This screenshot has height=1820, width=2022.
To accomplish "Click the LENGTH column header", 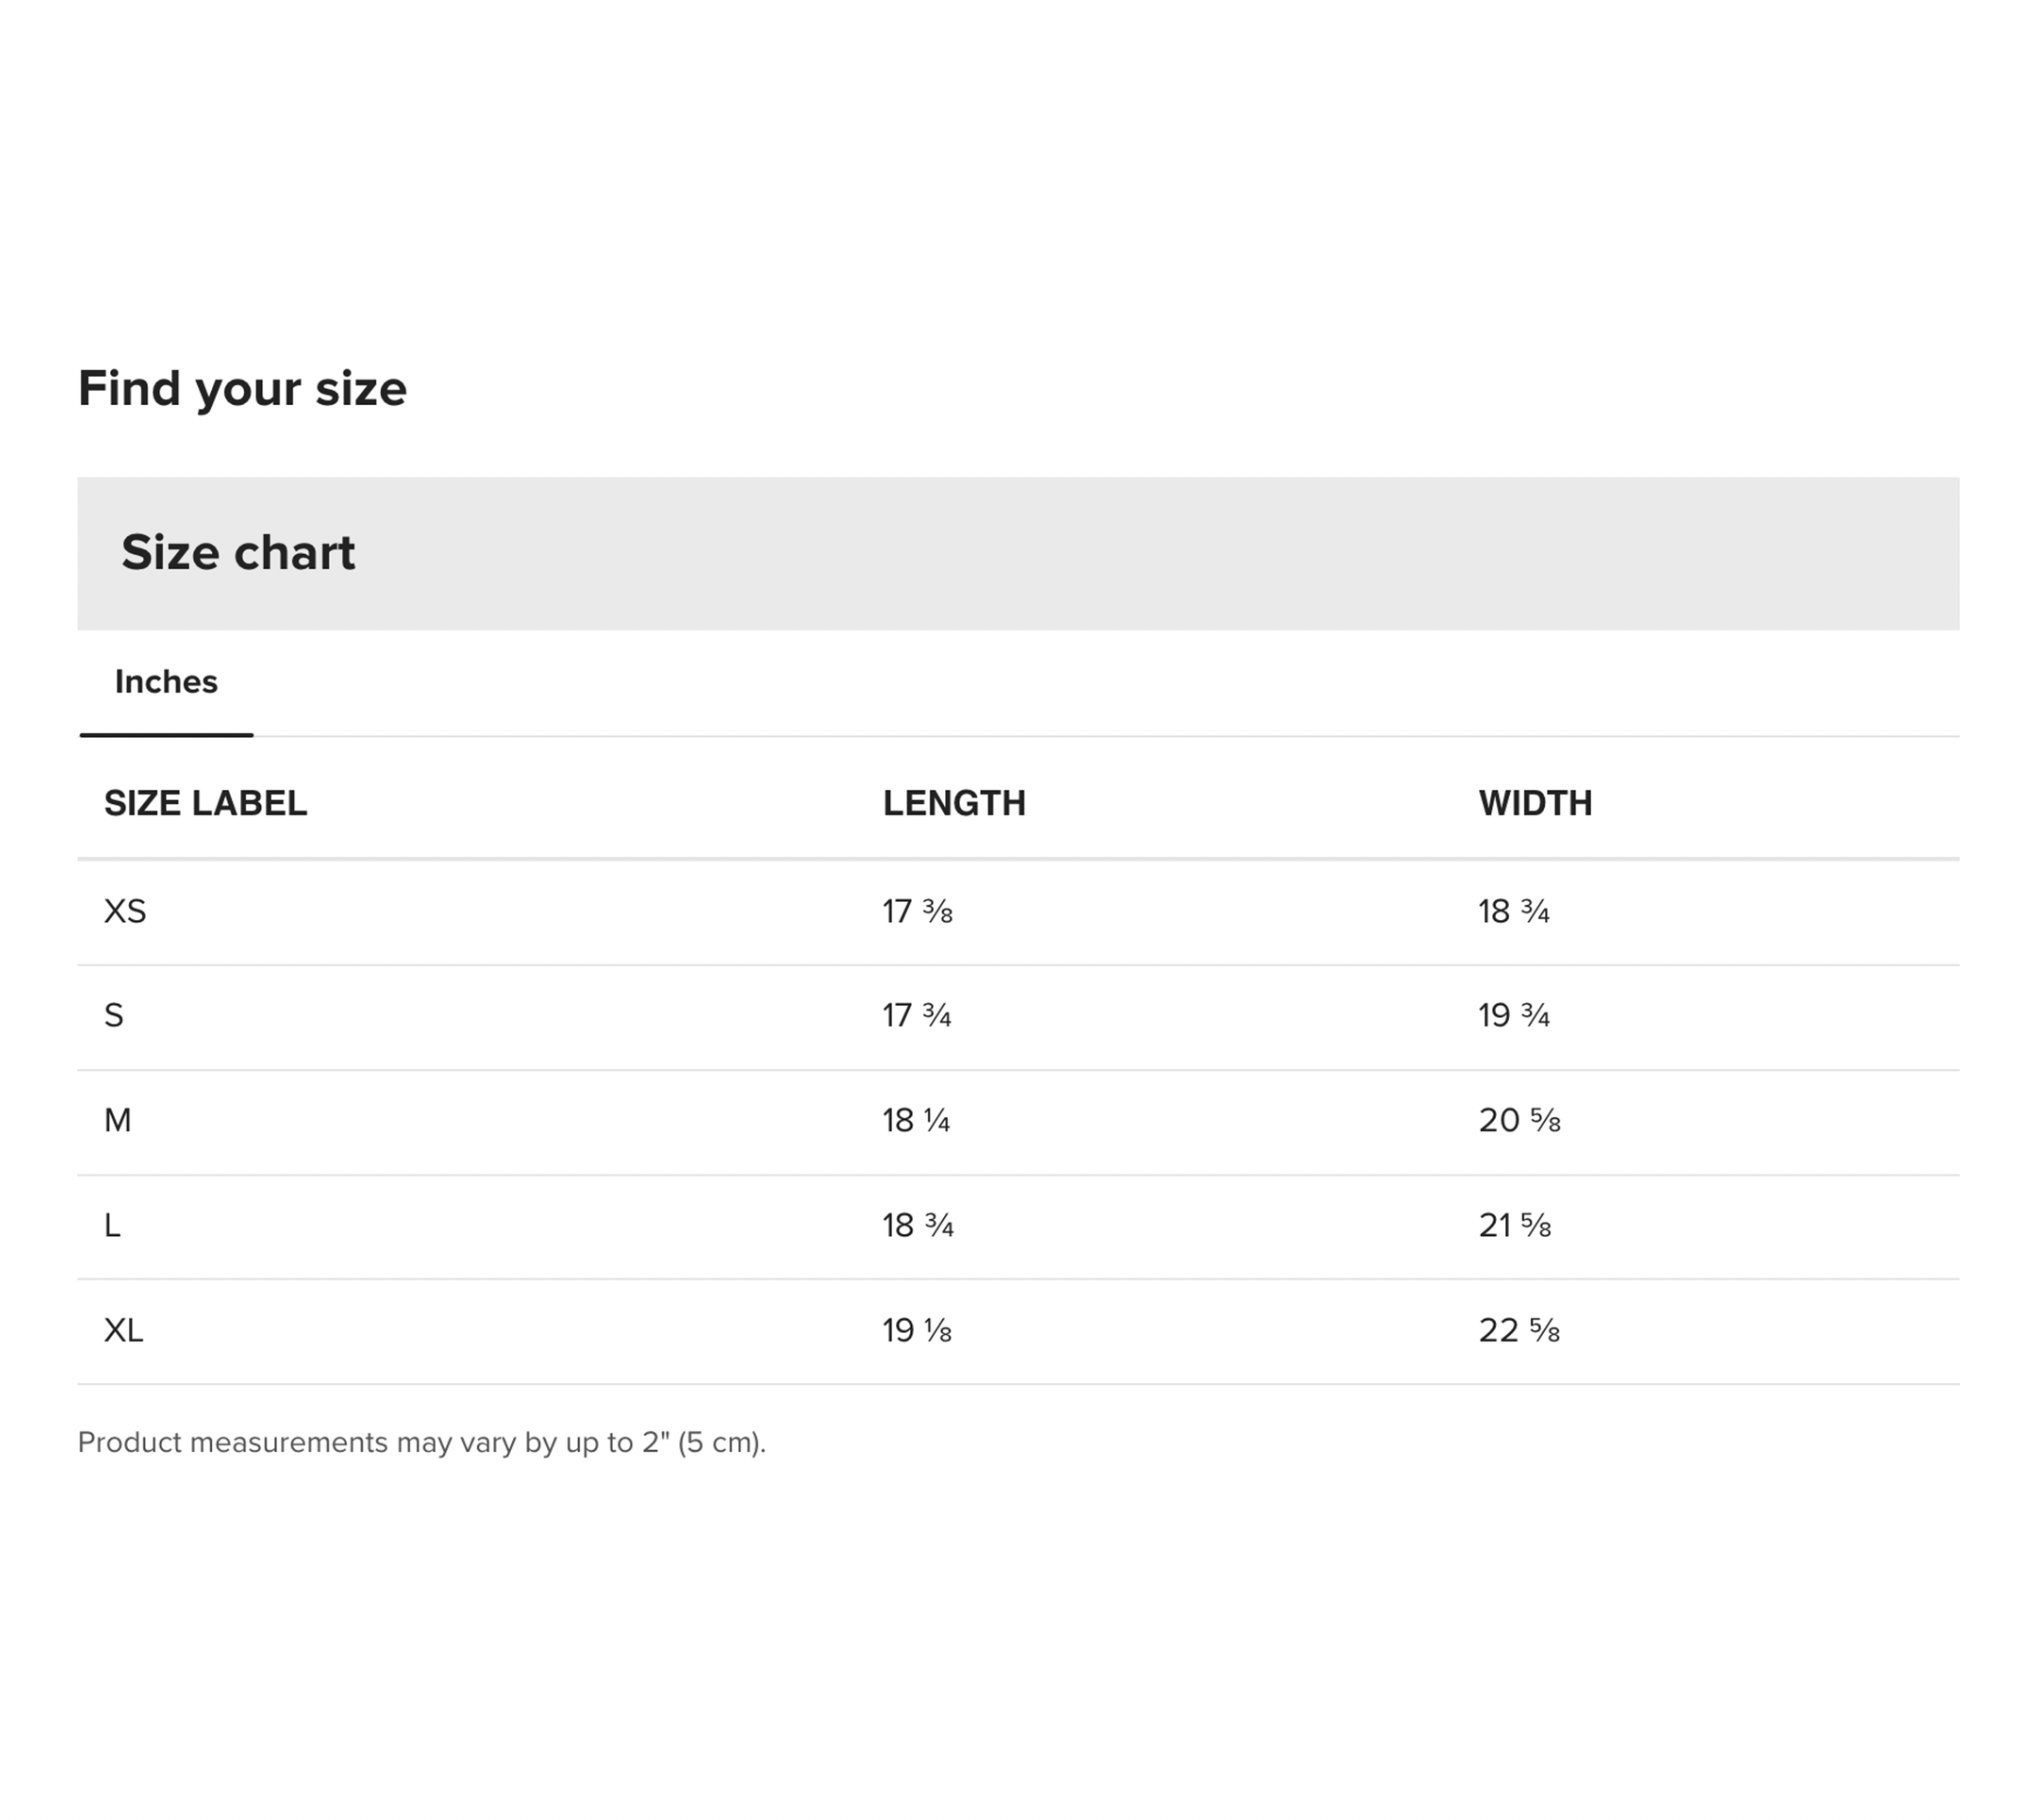I will (953, 803).
